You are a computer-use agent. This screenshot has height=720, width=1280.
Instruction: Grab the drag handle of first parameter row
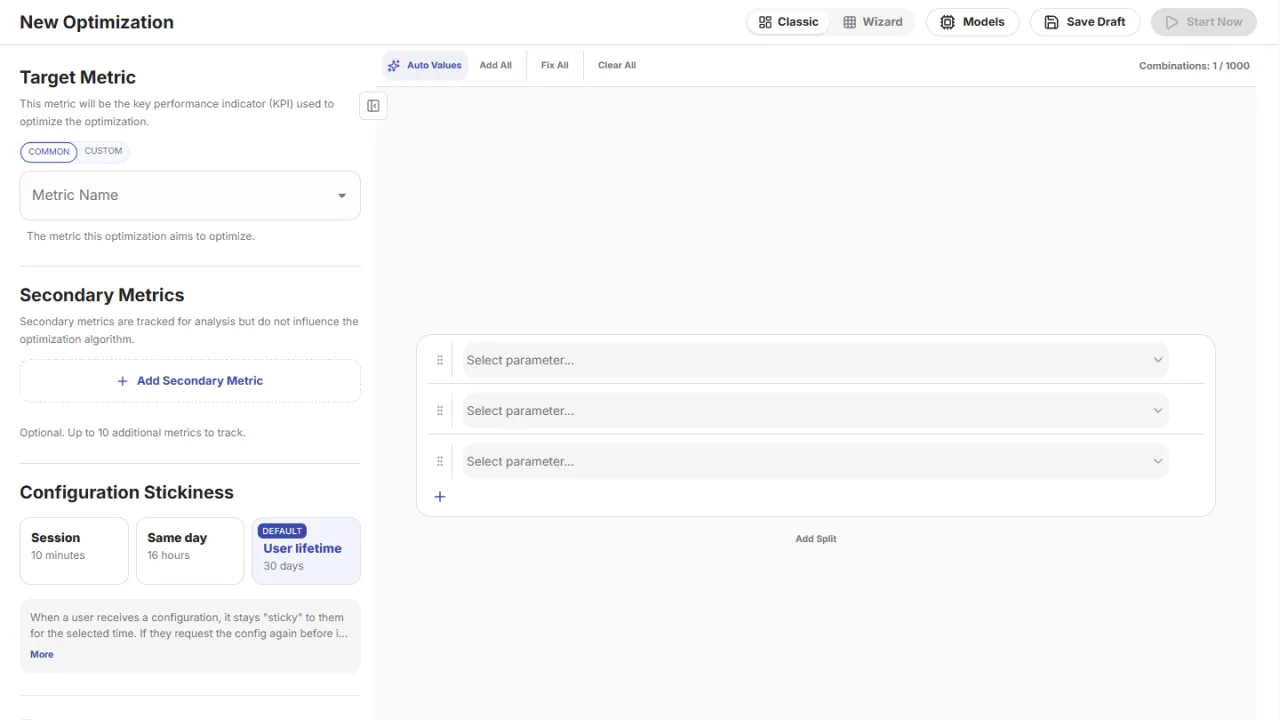[440, 360]
